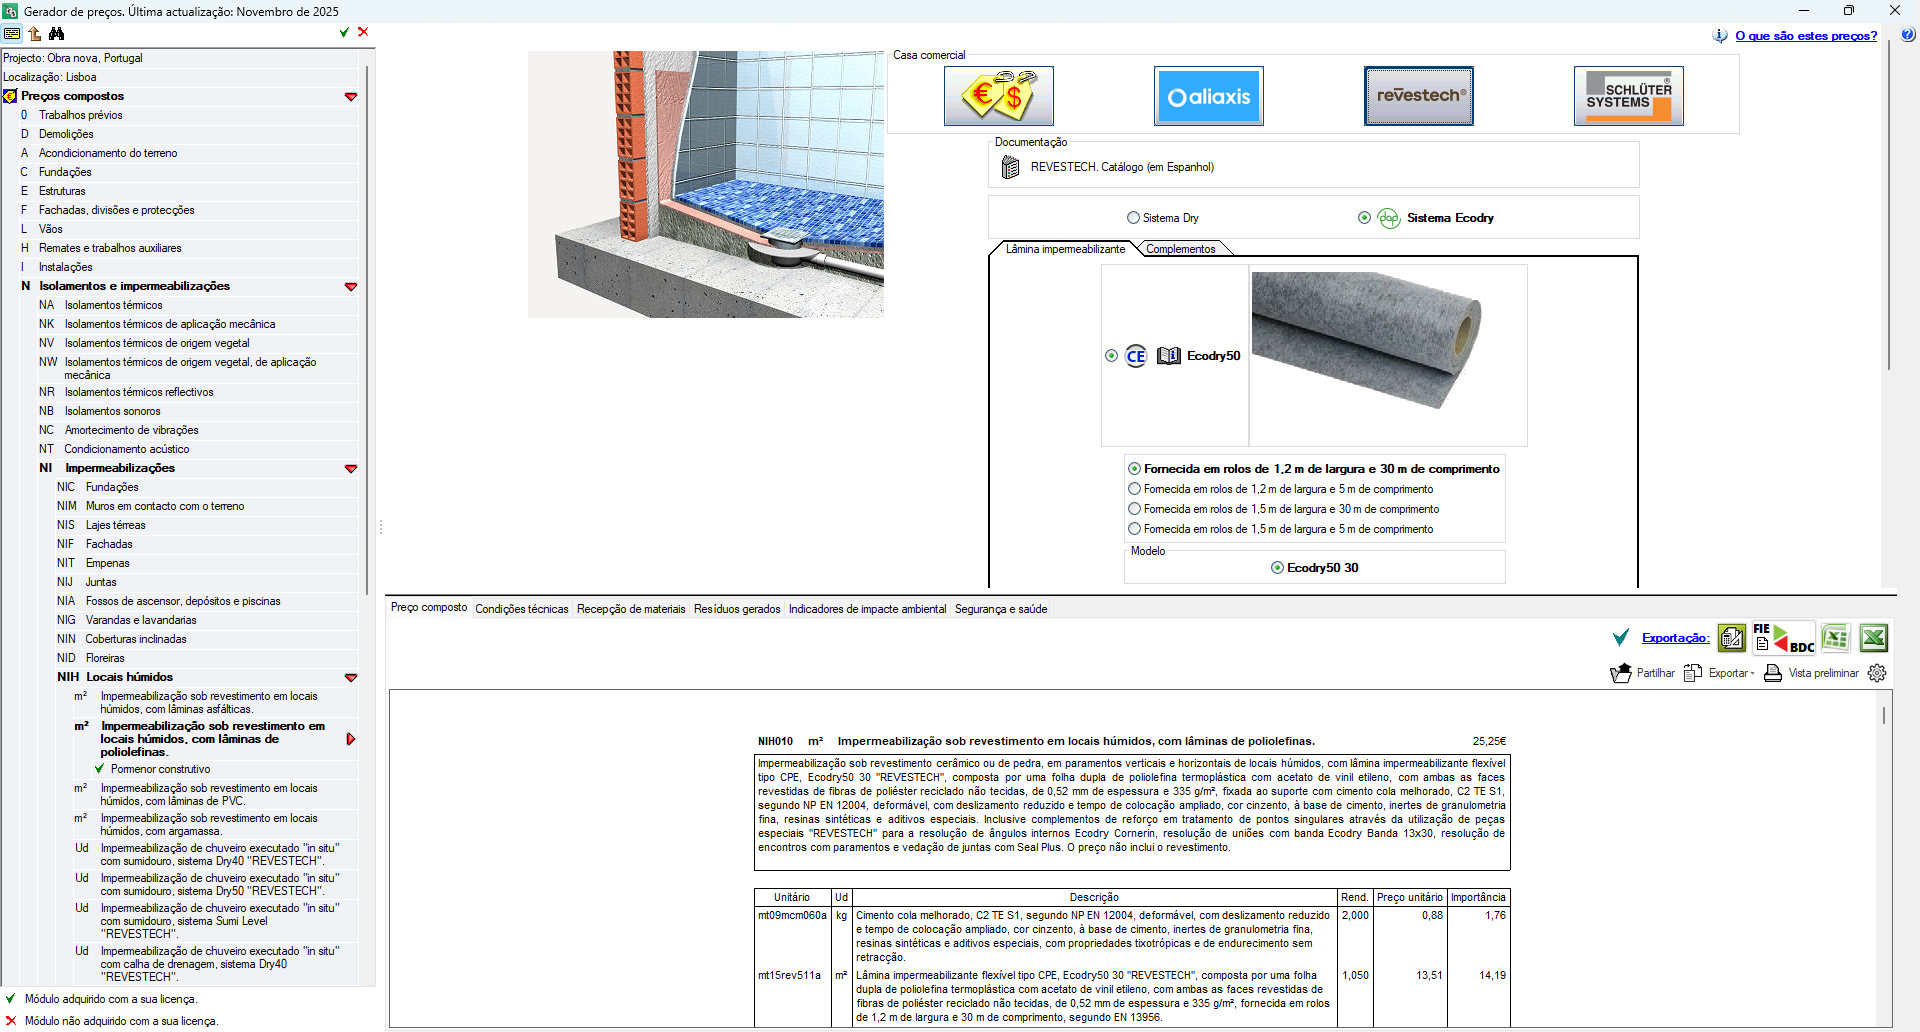Export with the green Excel X icon

1874,638
